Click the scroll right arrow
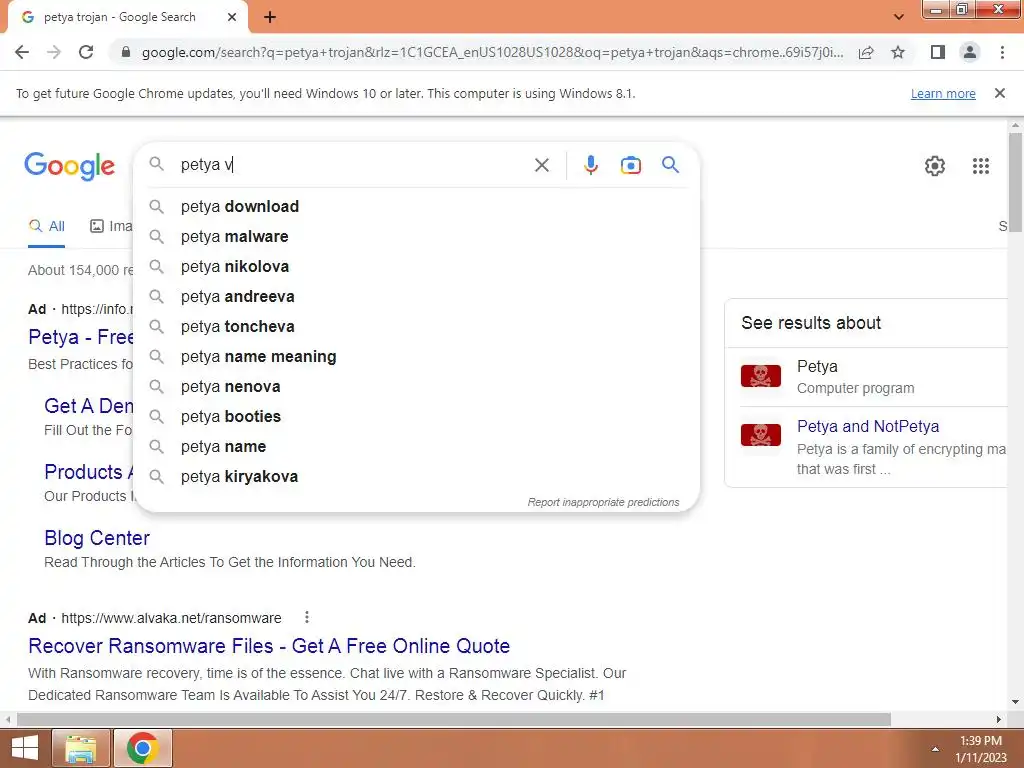 pos(999,719)
